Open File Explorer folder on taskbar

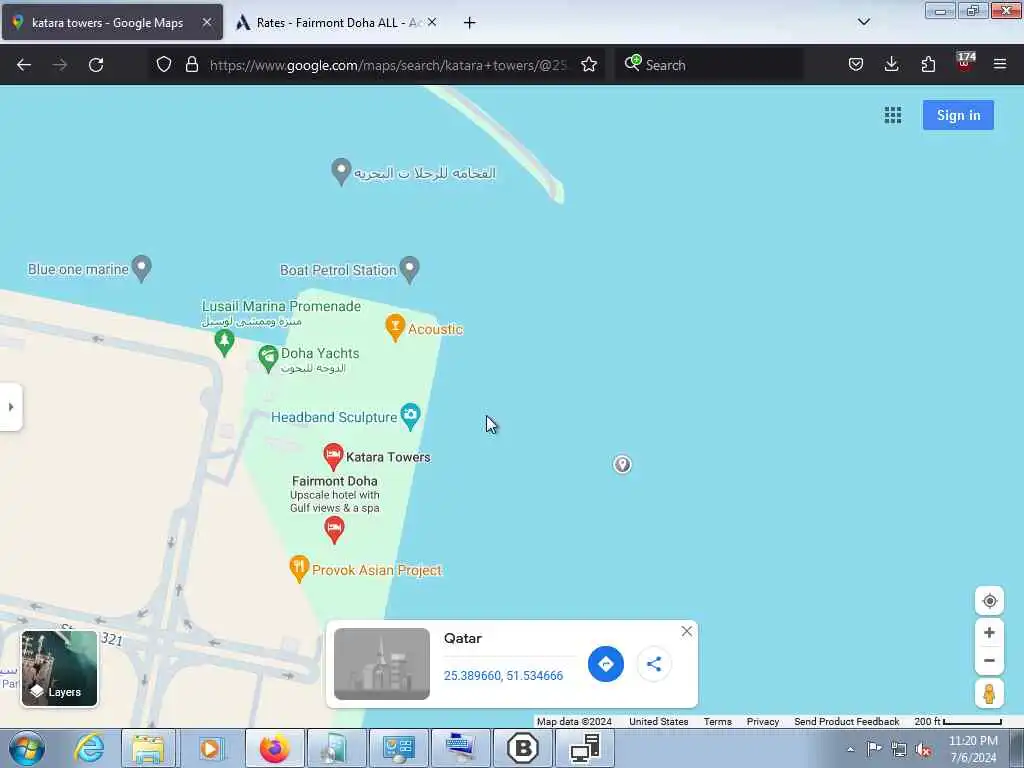pyautogui.click(x=148, y=748)
